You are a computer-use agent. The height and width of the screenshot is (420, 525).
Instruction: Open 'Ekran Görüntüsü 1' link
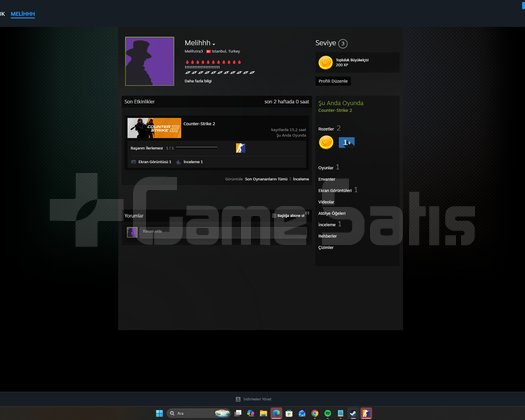pos(155,162)
